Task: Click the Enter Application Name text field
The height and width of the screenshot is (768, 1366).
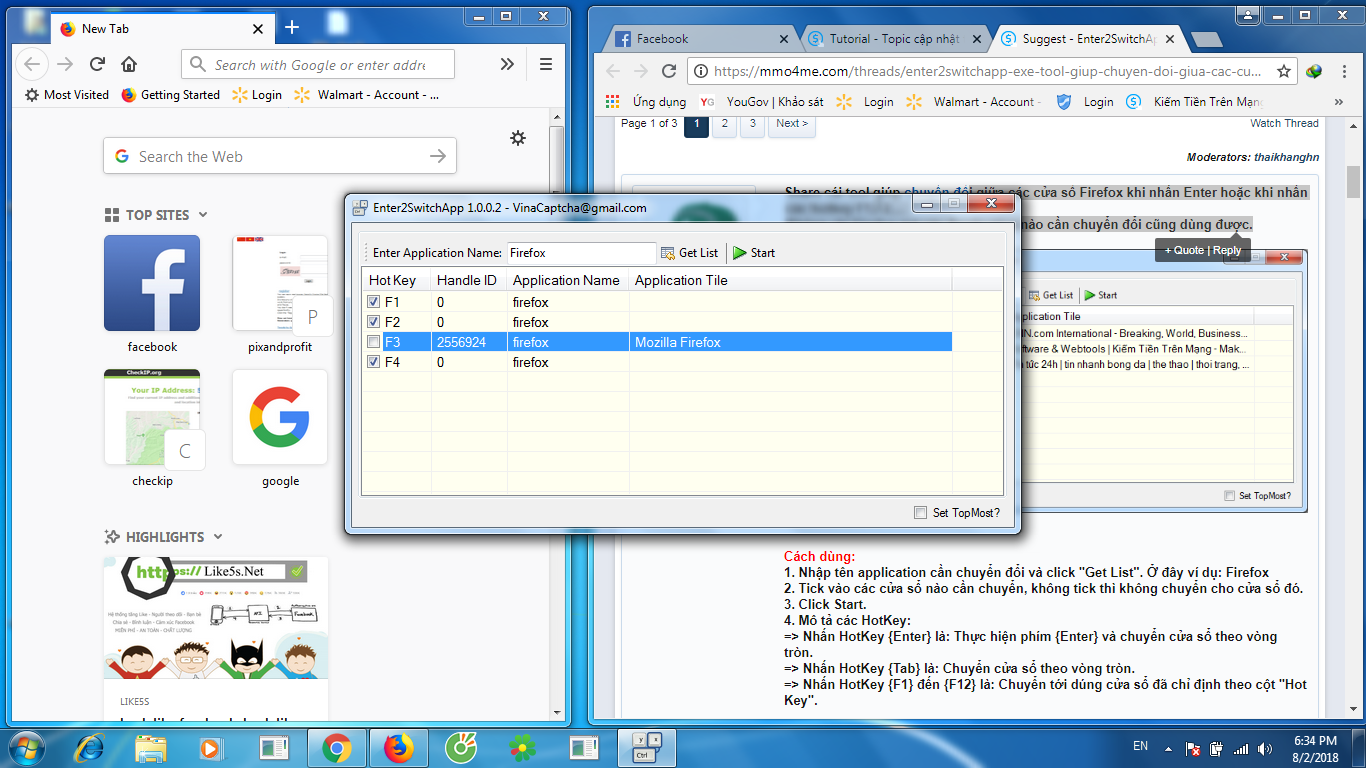Action: (x=581, y=253)
